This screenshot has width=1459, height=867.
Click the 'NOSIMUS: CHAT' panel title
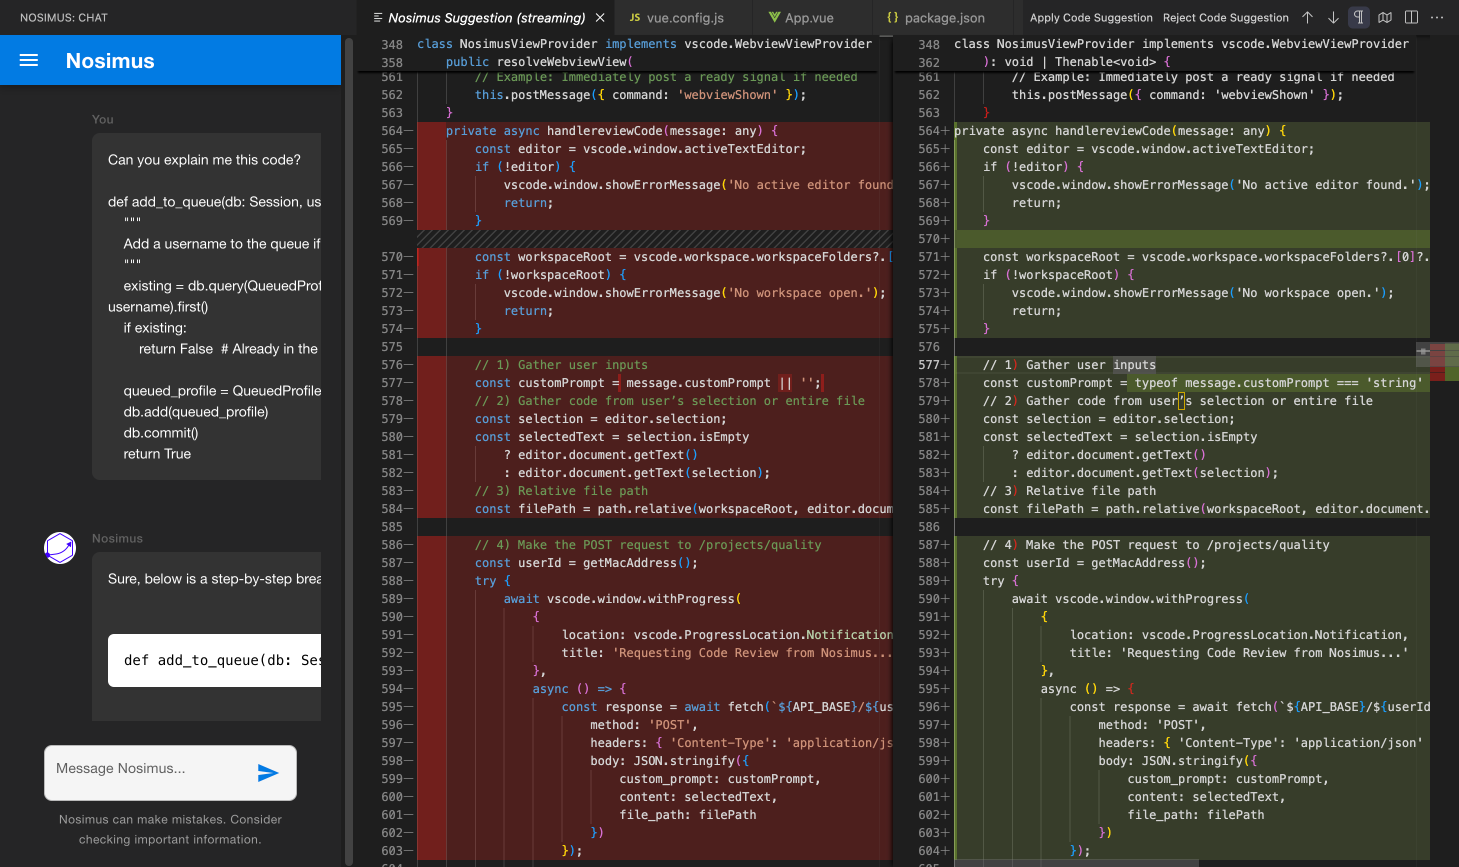point(64,18)
